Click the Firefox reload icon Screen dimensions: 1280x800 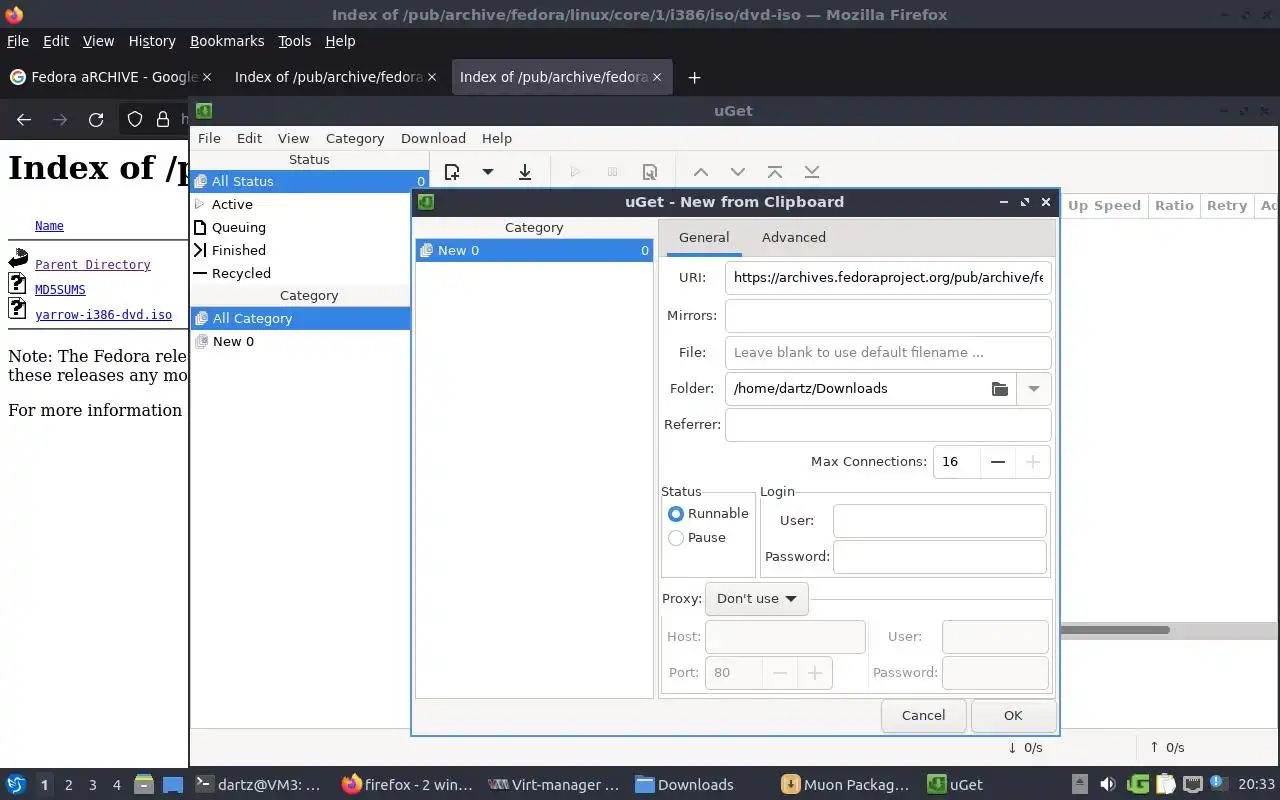point(96,119)
